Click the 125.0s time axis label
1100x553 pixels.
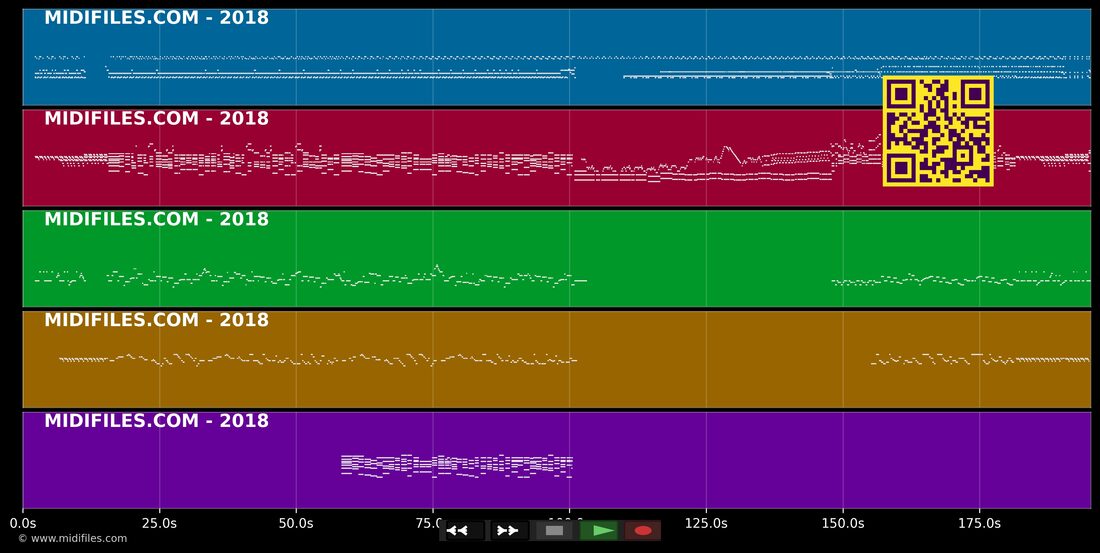[706, 524]
